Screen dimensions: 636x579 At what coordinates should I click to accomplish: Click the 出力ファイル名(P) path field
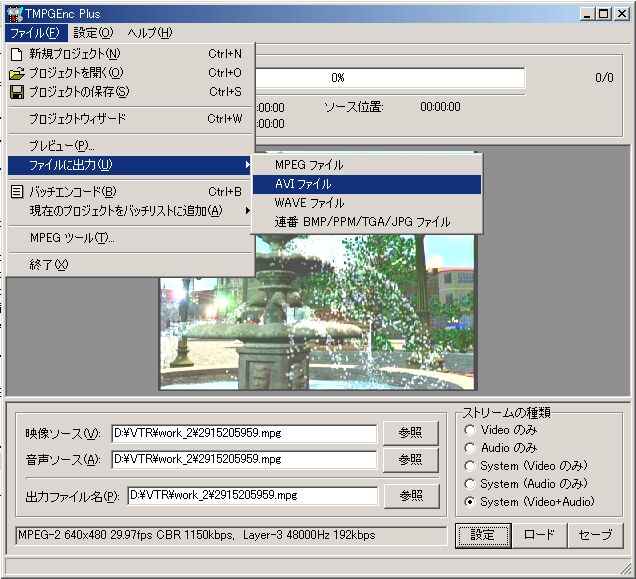click(252, 495)
